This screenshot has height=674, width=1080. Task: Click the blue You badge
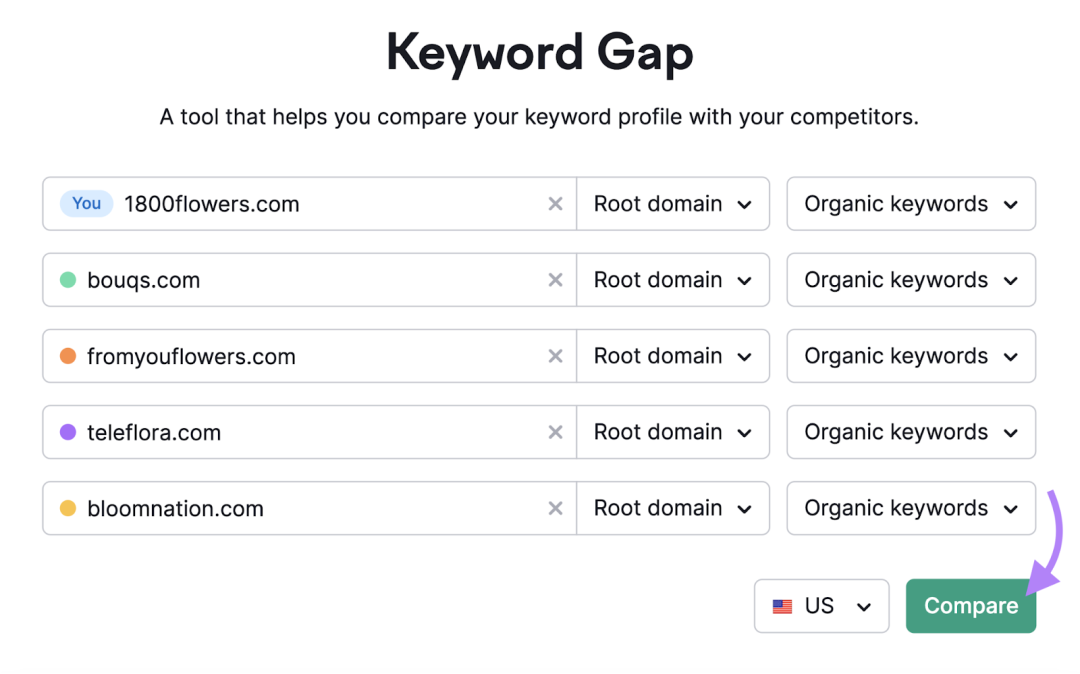86,204
